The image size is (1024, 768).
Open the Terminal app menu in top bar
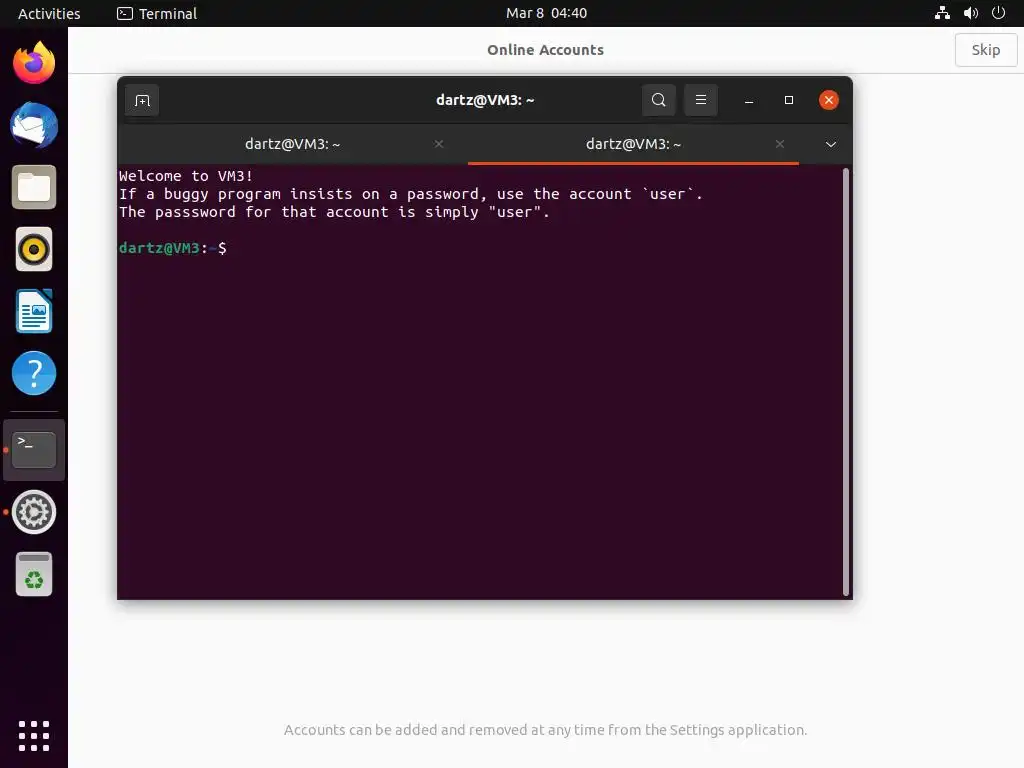157,13
